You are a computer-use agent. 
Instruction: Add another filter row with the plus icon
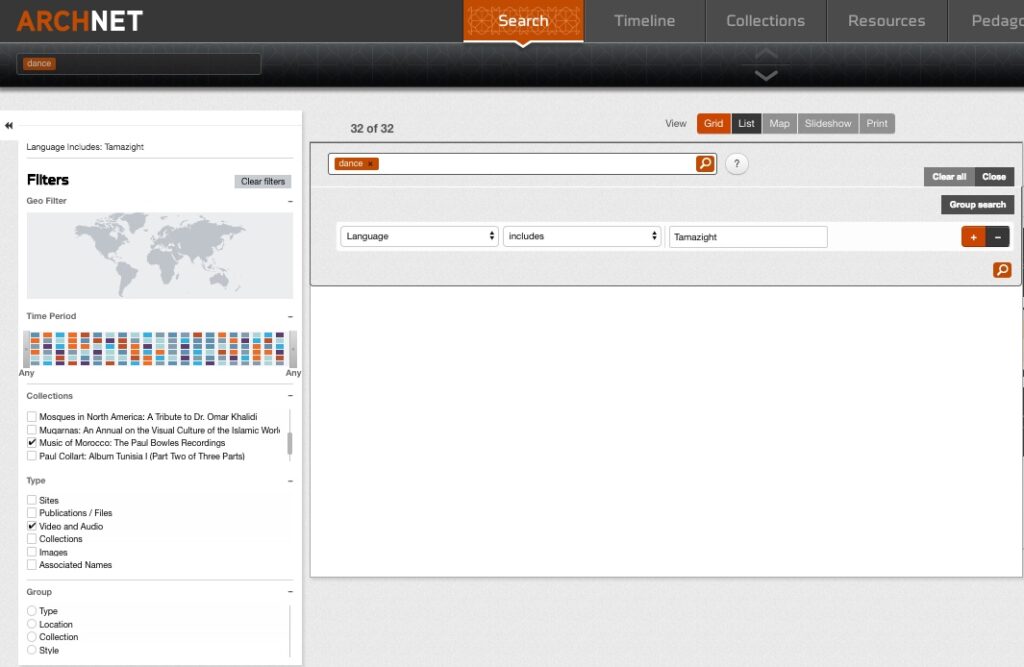coord(973,236)
